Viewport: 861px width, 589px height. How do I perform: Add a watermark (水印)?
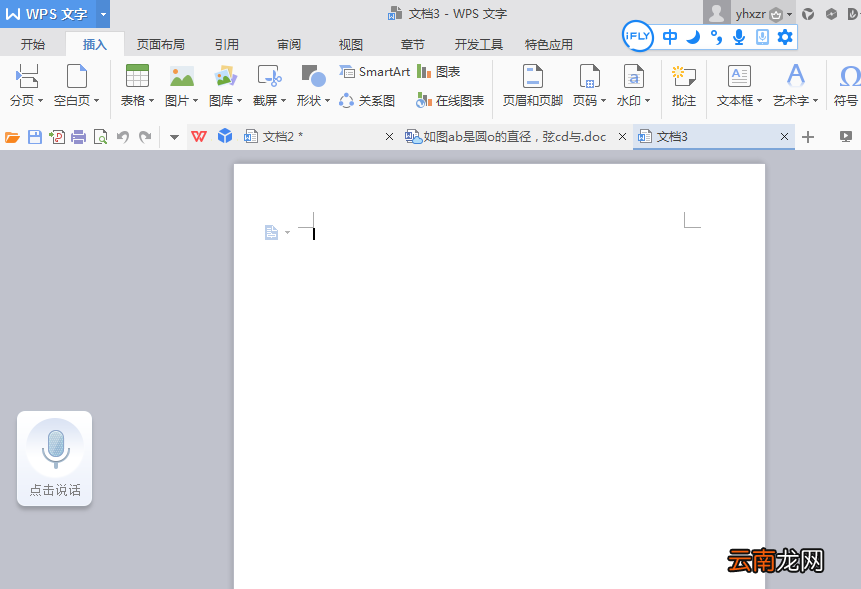point(633,85)
